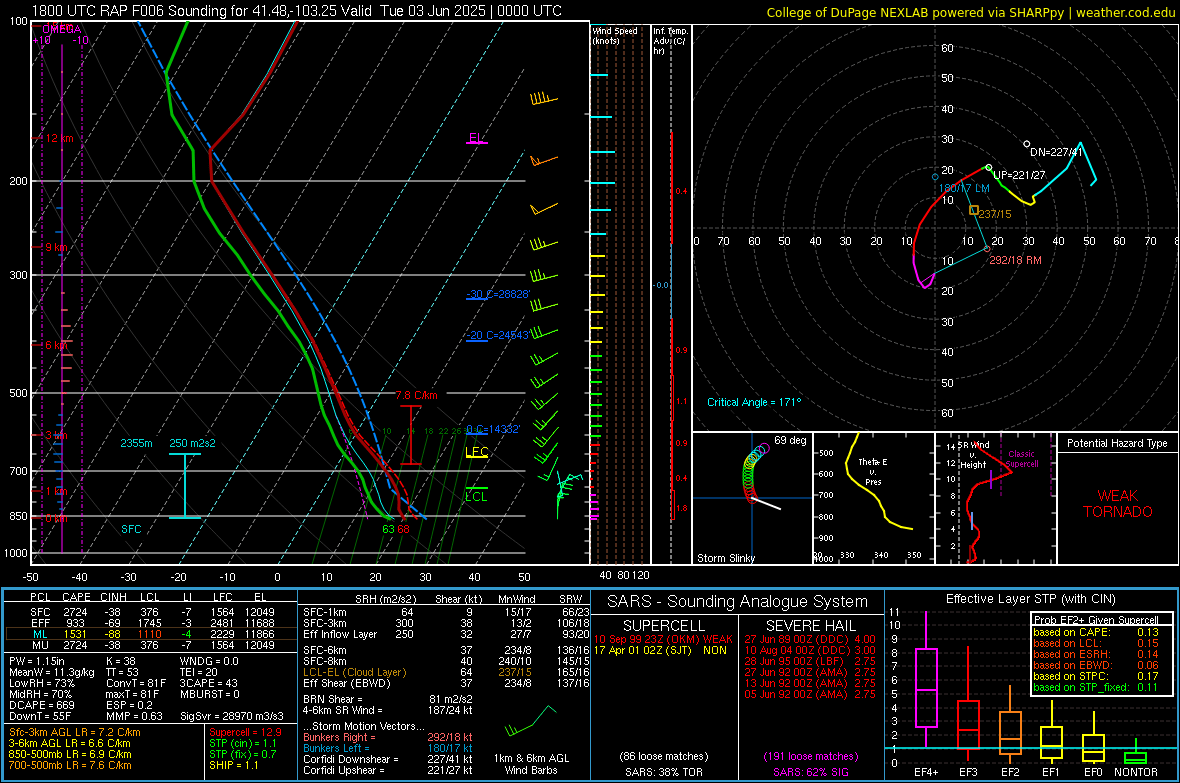Click the Wind Speed (knots) panel header
Image resolution: width=1180 pixels, height=783 pixels.
point(615,35)
